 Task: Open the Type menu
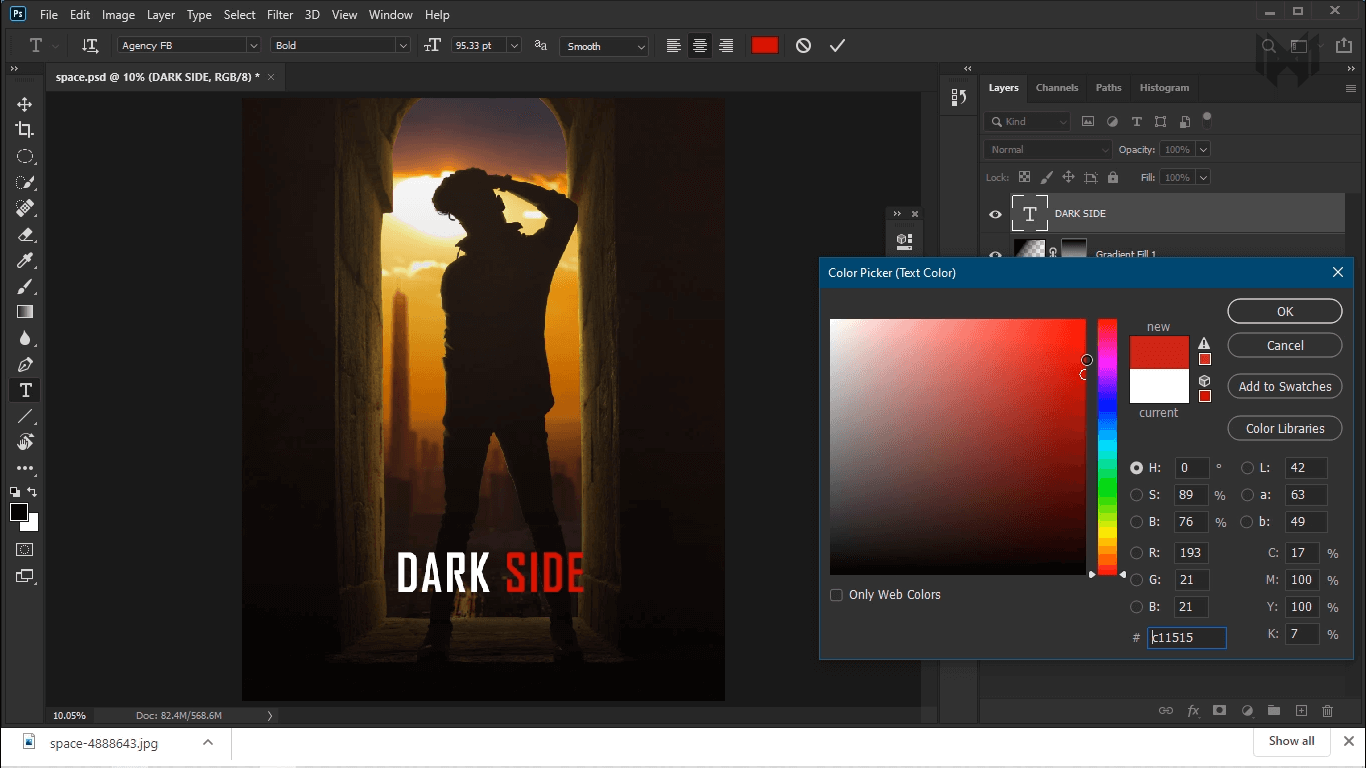click(x=199, y=15)
